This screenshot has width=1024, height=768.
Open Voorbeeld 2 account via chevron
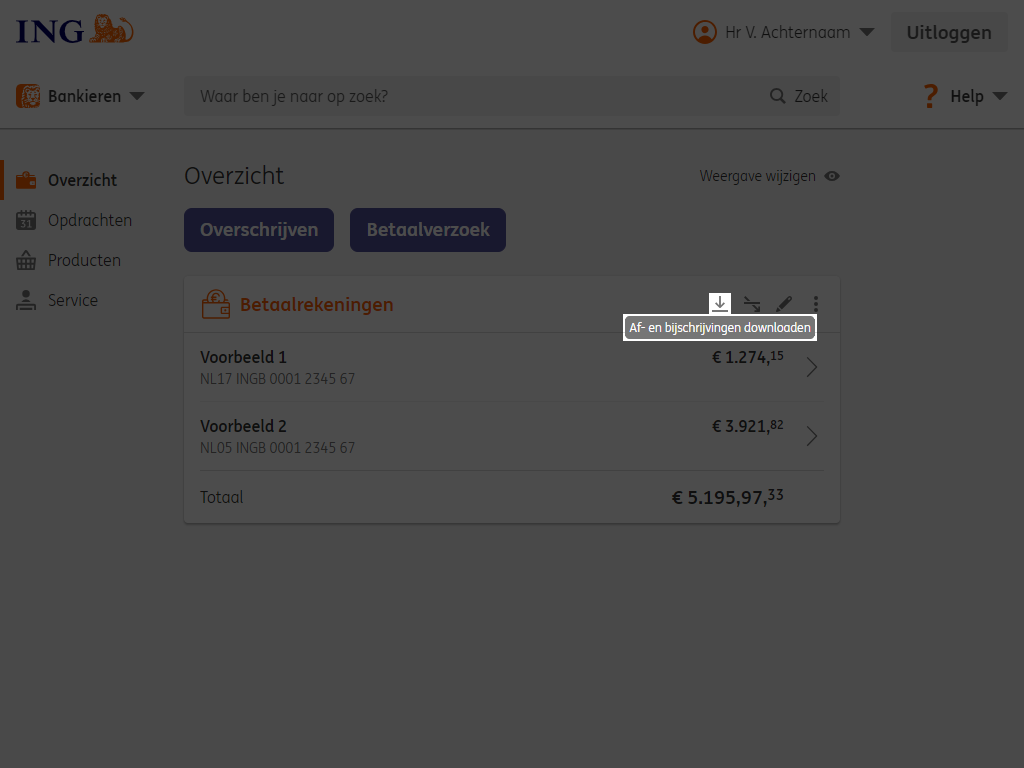[812, 436]
